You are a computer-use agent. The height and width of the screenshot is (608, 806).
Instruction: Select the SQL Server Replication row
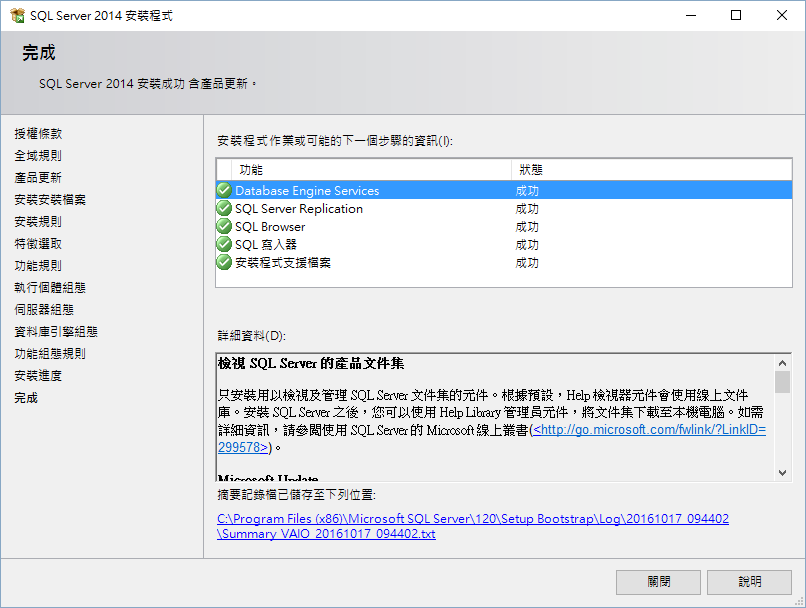[x=504, y=208]
